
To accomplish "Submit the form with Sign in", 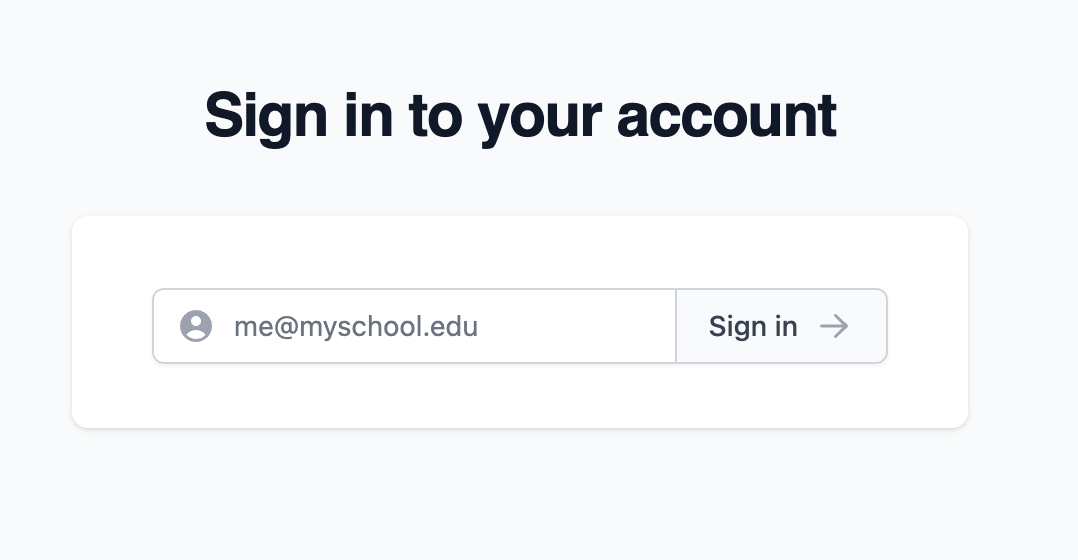I will click(781, 326).
